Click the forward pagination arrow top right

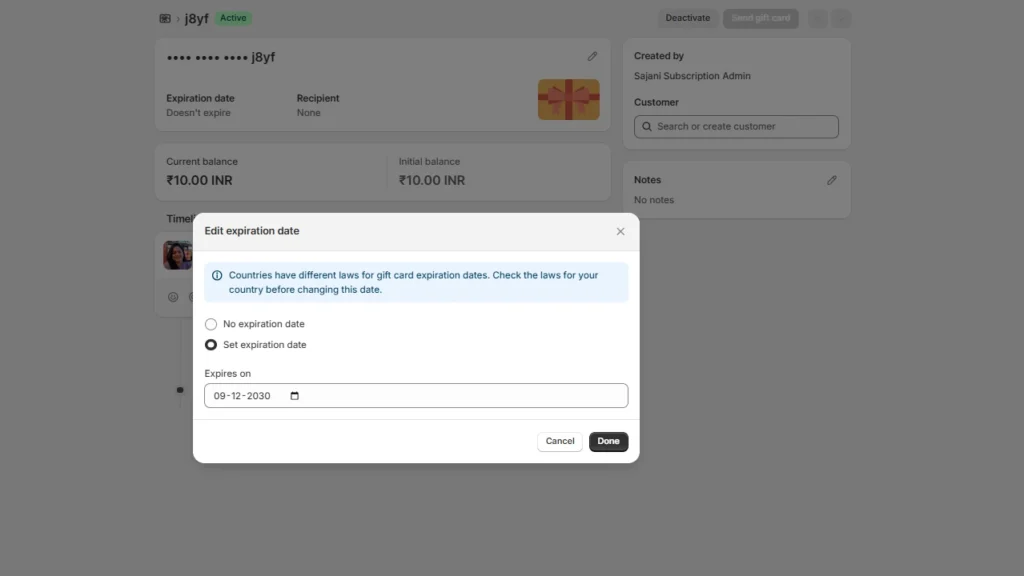point(841,18)
